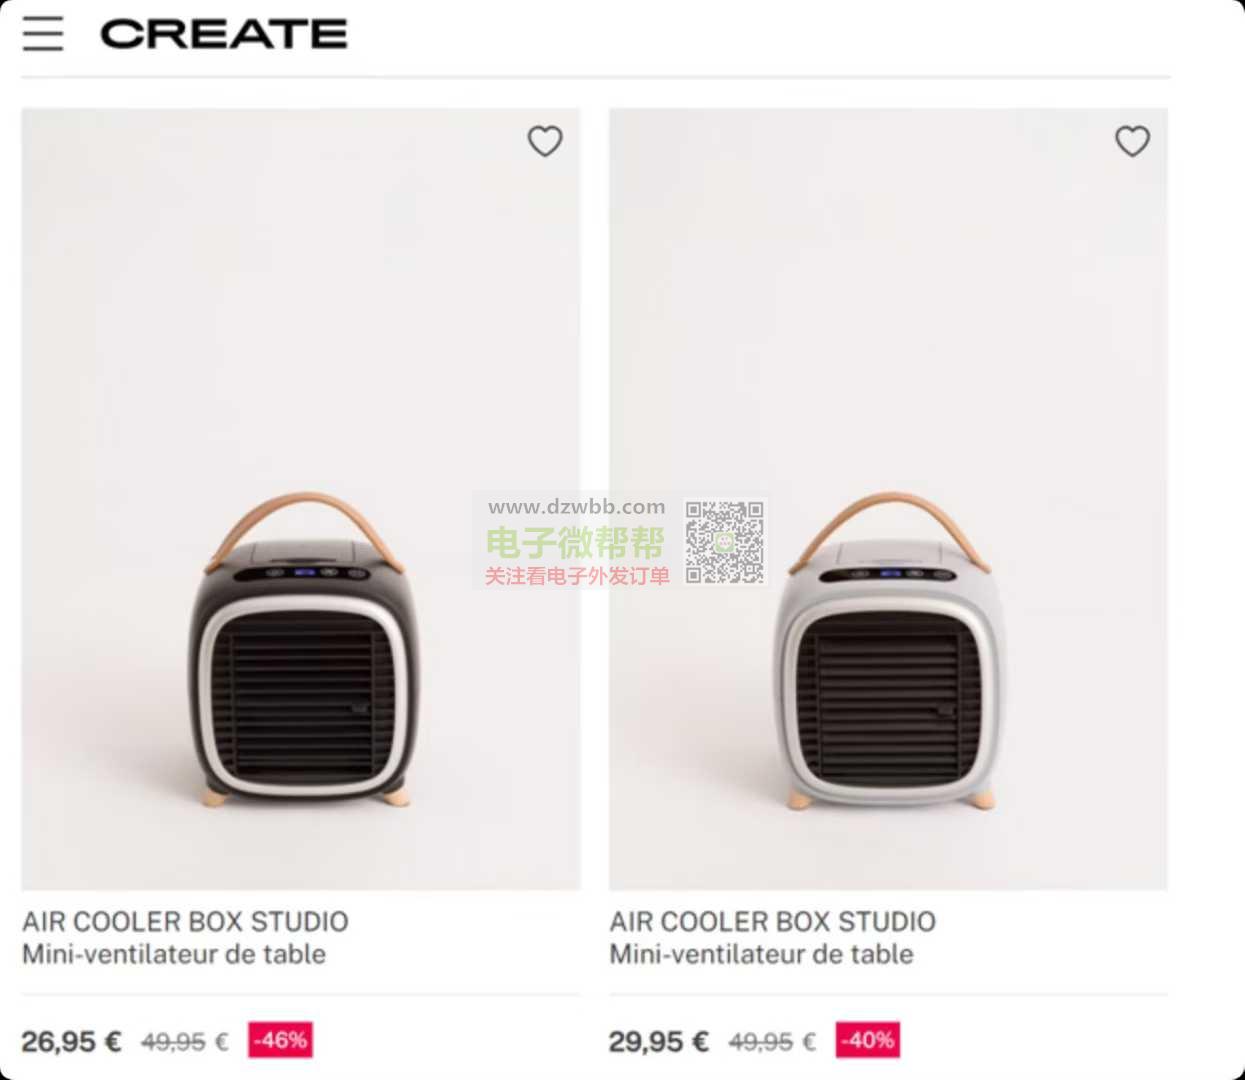Image resolution: width=1245 pixels, height=1080 pixels.
Task: Click the 26,95 € price
Action: pyautogui.click(x=71, y=1042)
